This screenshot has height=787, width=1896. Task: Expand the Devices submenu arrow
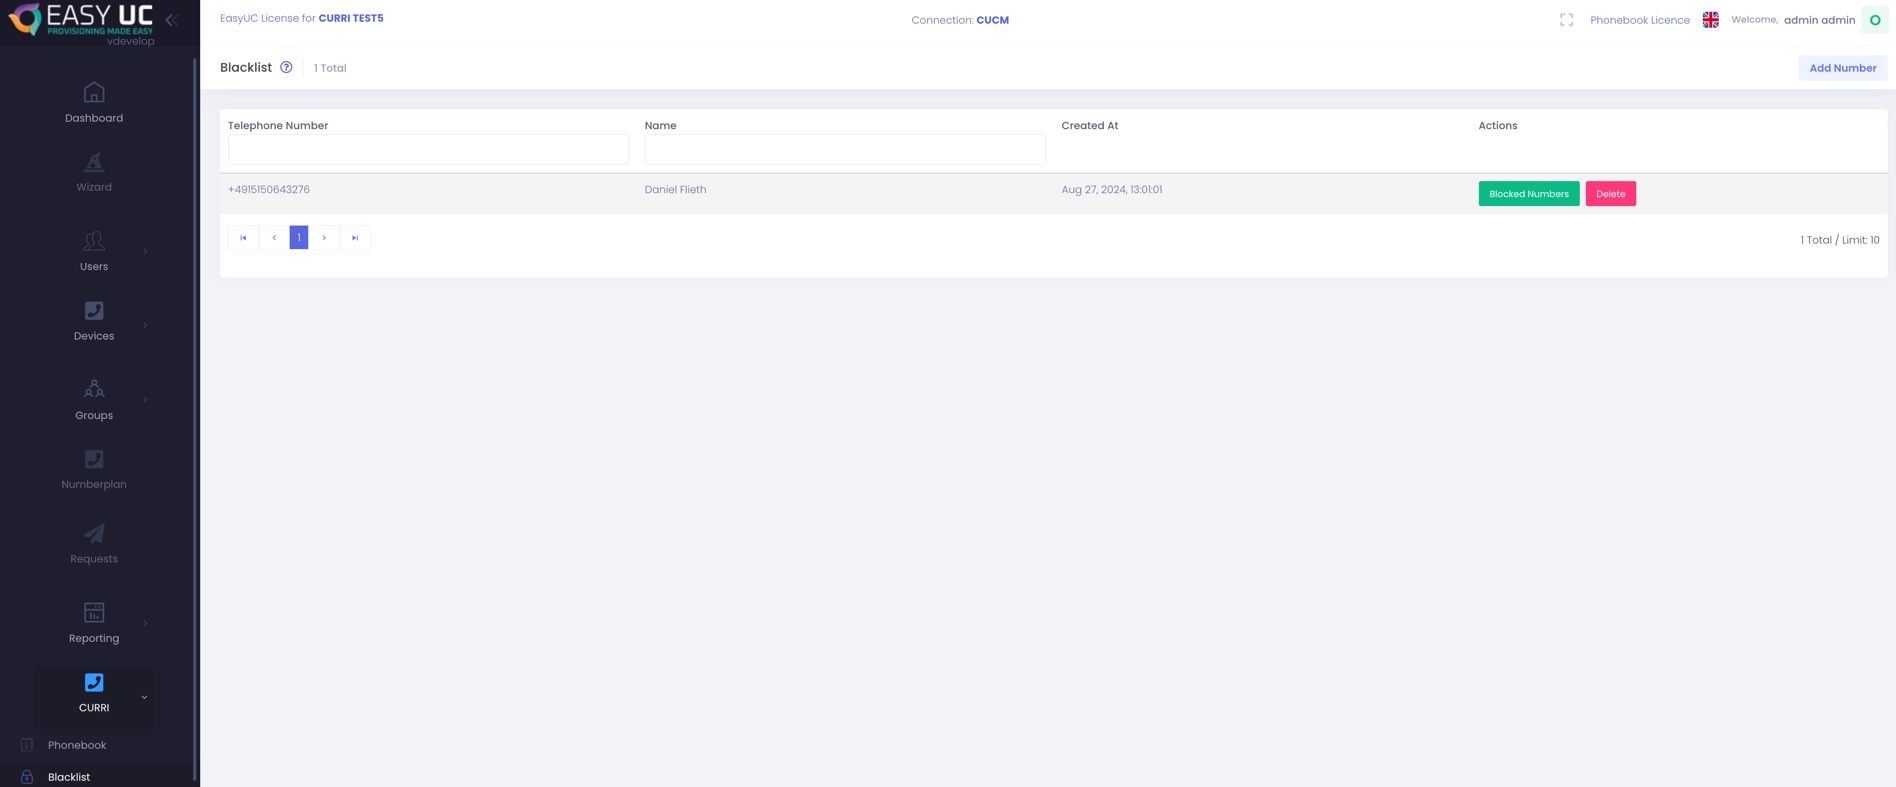(146, 325)
